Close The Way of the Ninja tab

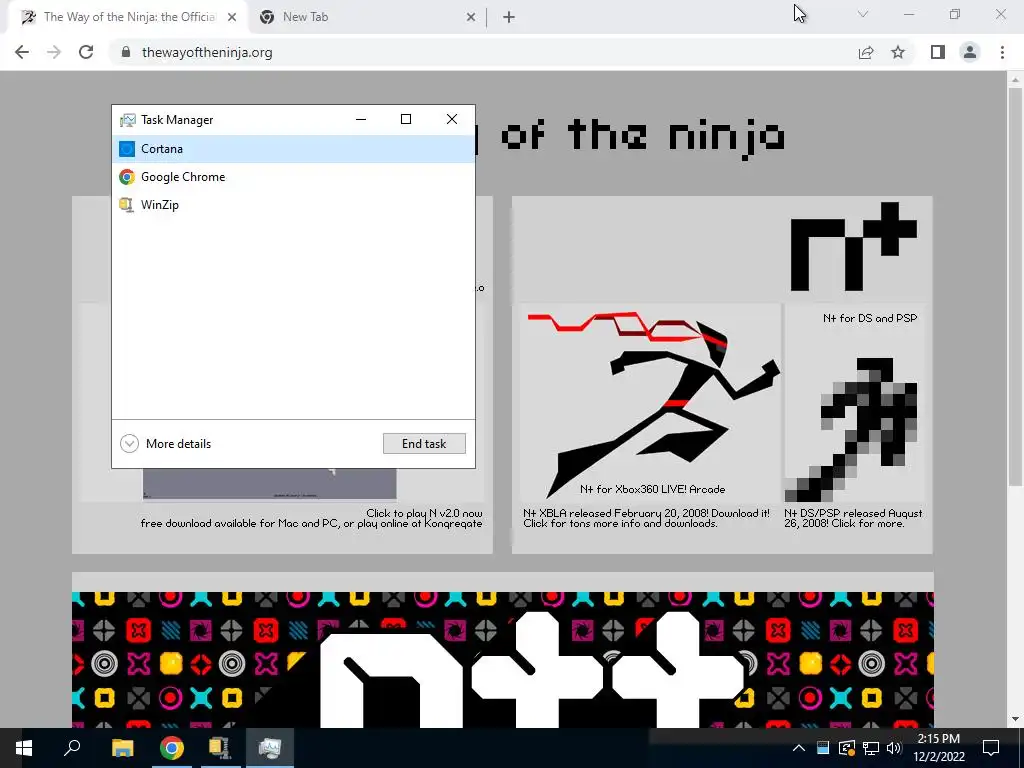click(x=232, y=18)
